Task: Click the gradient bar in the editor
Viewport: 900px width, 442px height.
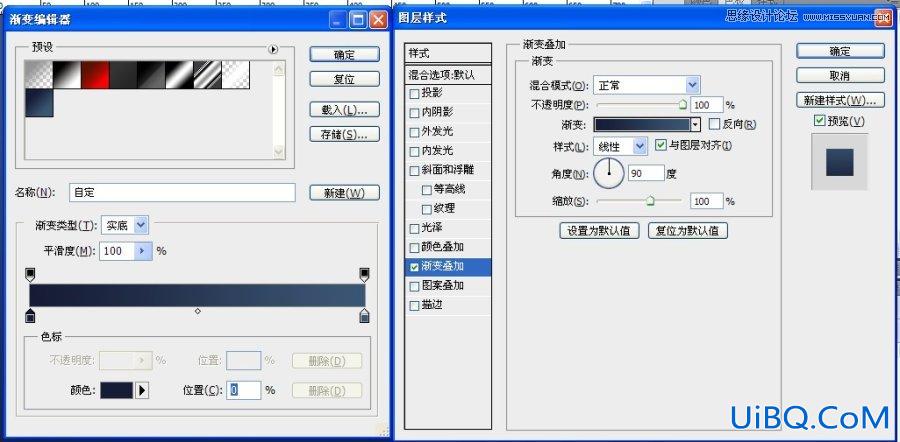Action: 197,295
